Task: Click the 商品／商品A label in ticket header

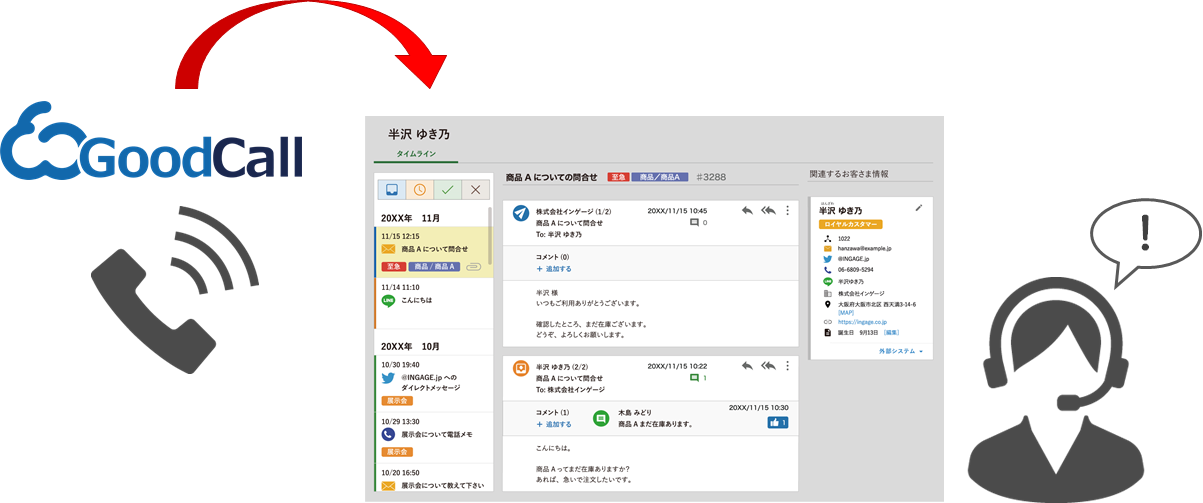Action: click(x=660, y=177)
